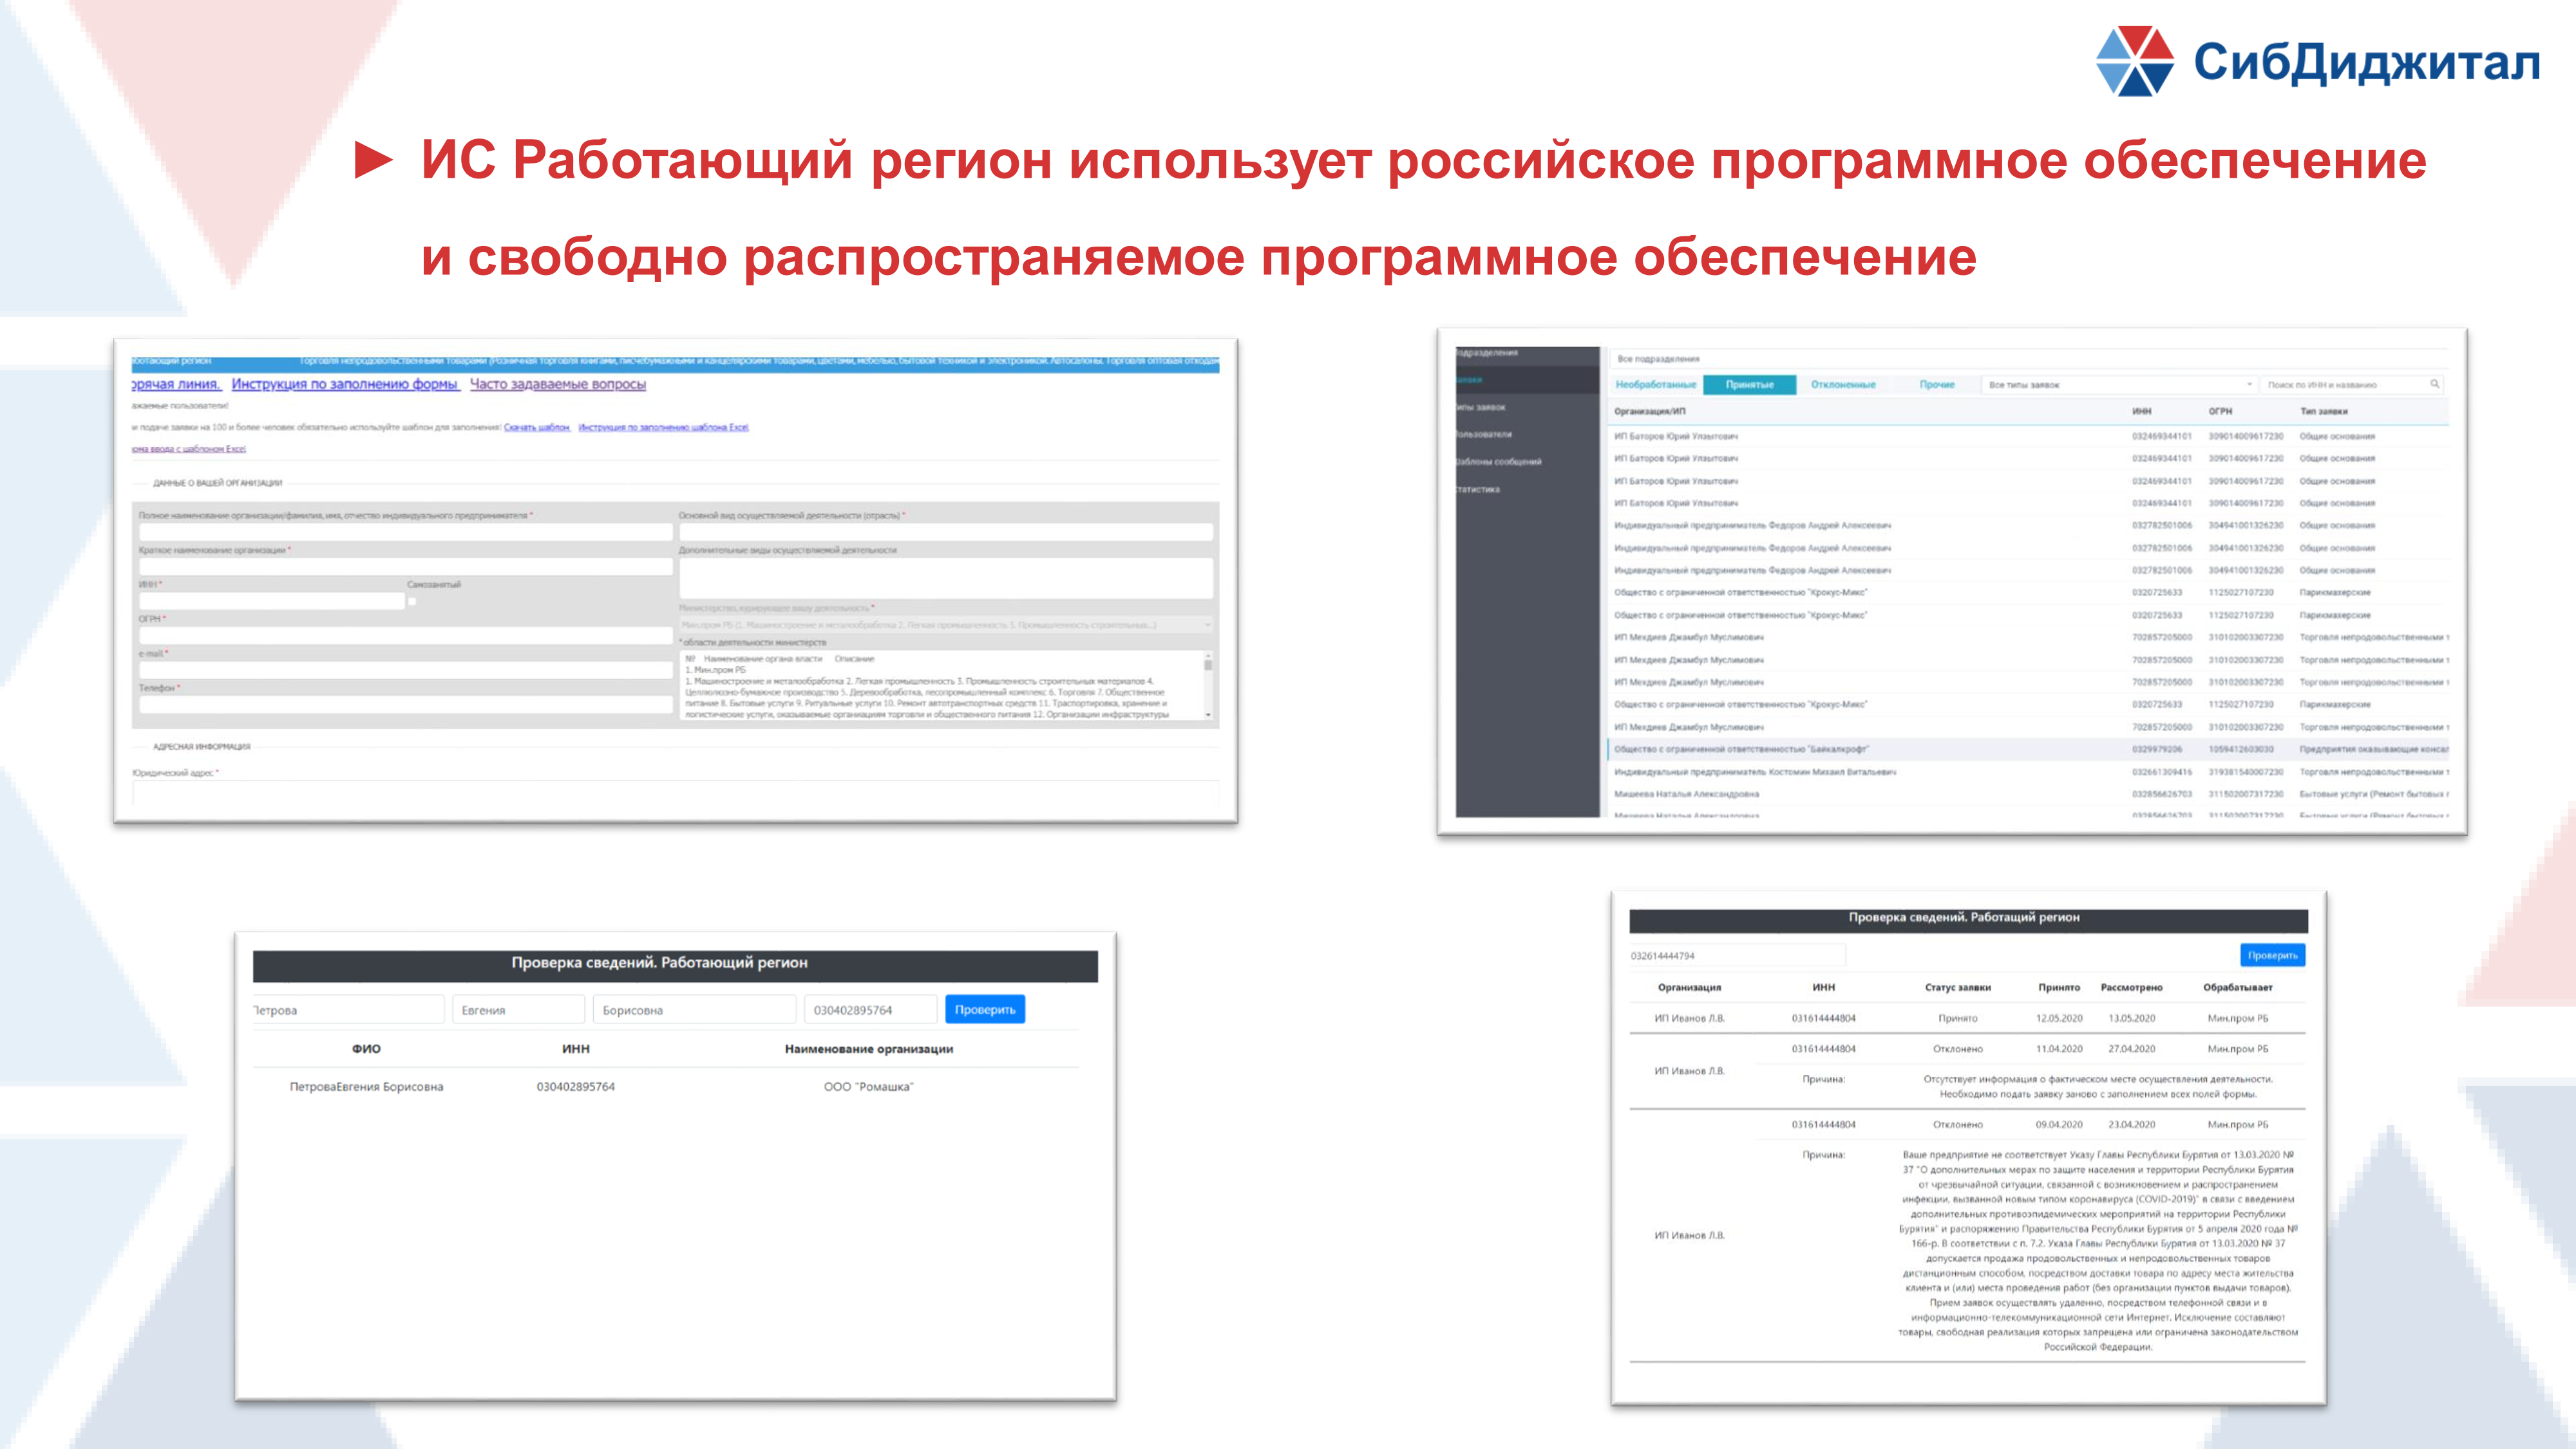Click the СибДиджитал logo
Screen dimensions: 2576x1449
click(x=2318, y=62)
